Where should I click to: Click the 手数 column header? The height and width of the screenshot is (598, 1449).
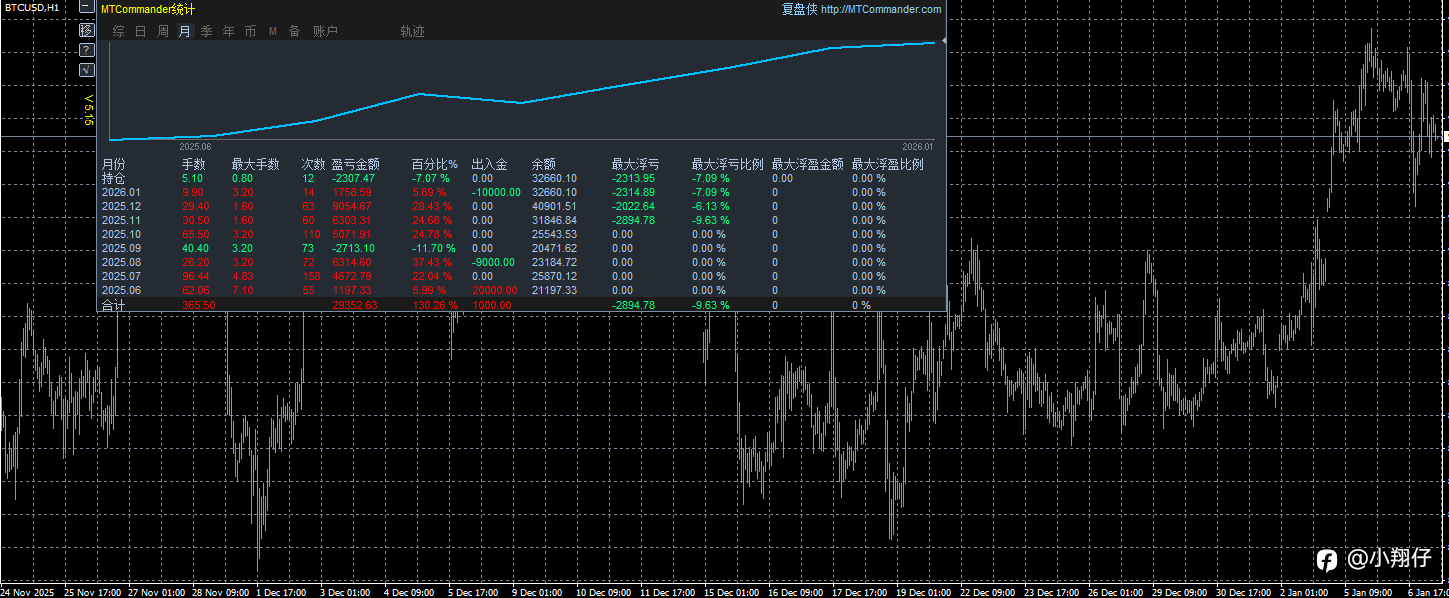coord(193,164)
